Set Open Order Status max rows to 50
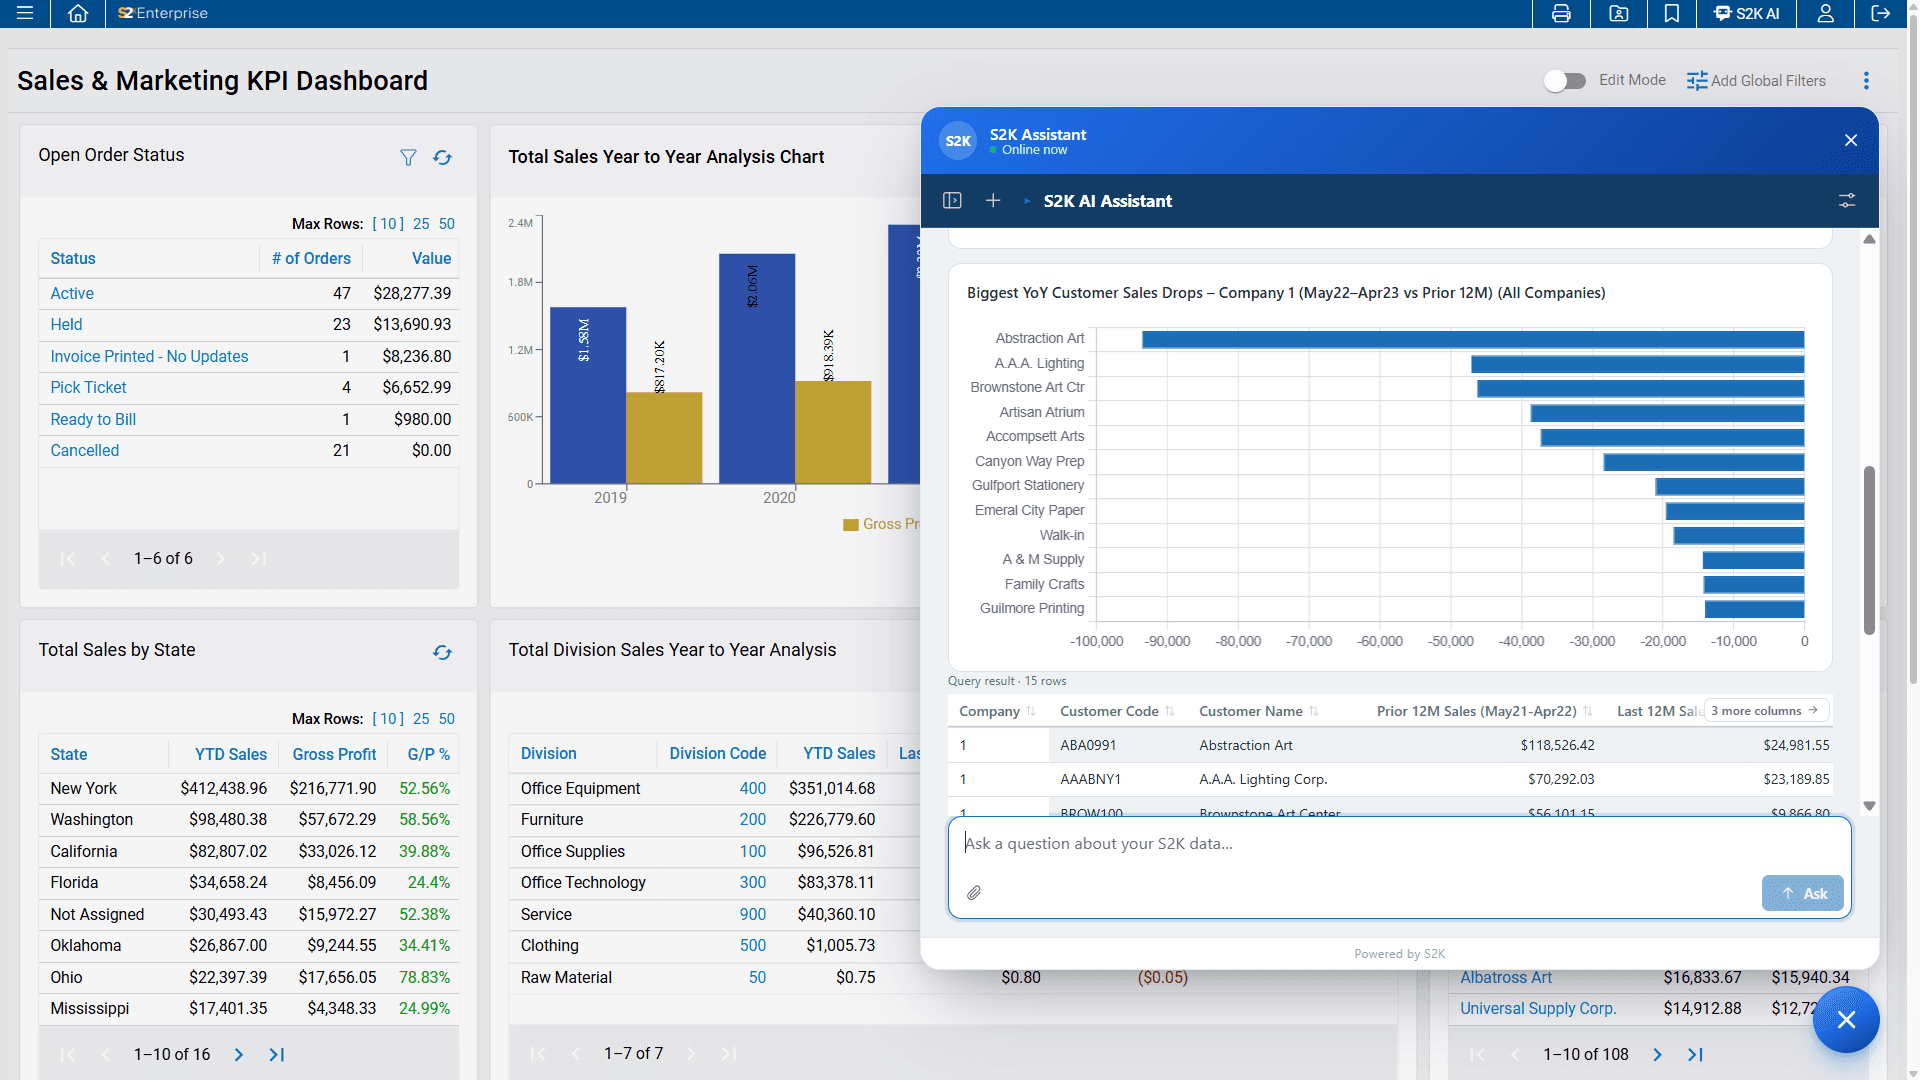The height and width of the screenshot is (1080, 1920). [x=446, y=224]
